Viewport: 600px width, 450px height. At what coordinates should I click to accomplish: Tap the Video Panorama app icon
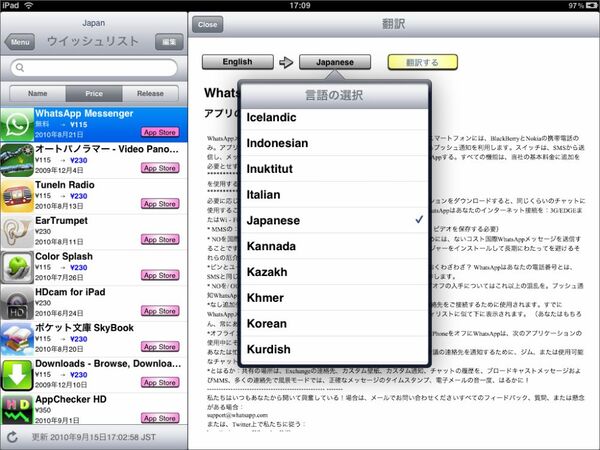pyautogui.click(x=17, y=160)
